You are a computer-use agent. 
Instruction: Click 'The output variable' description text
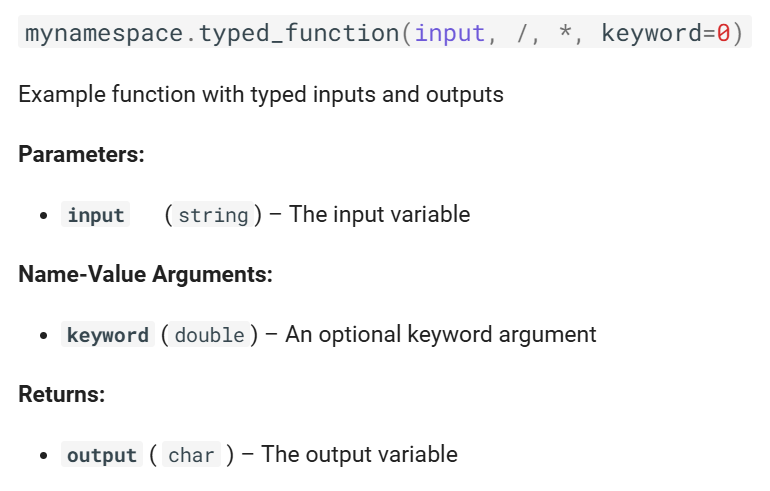click(359, 454)
